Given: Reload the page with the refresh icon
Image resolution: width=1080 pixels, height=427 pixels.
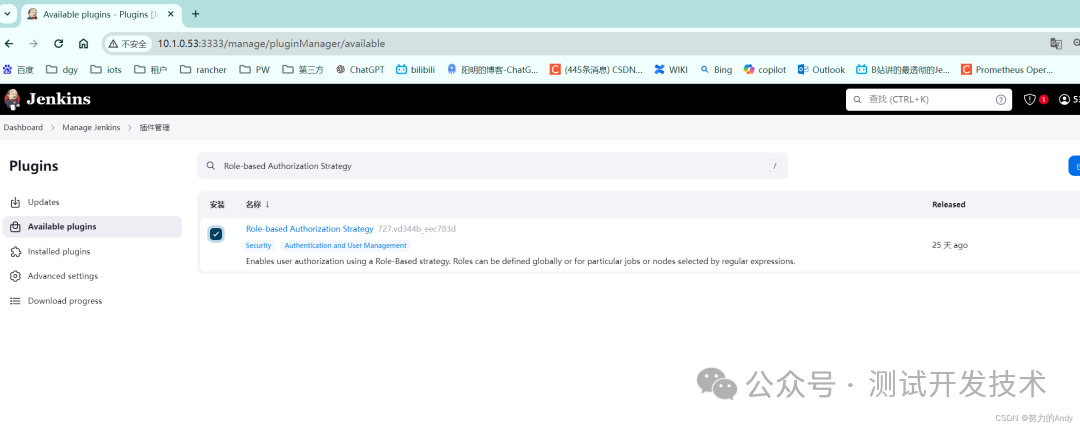Looking at the screenshot, I should [59, 43].
